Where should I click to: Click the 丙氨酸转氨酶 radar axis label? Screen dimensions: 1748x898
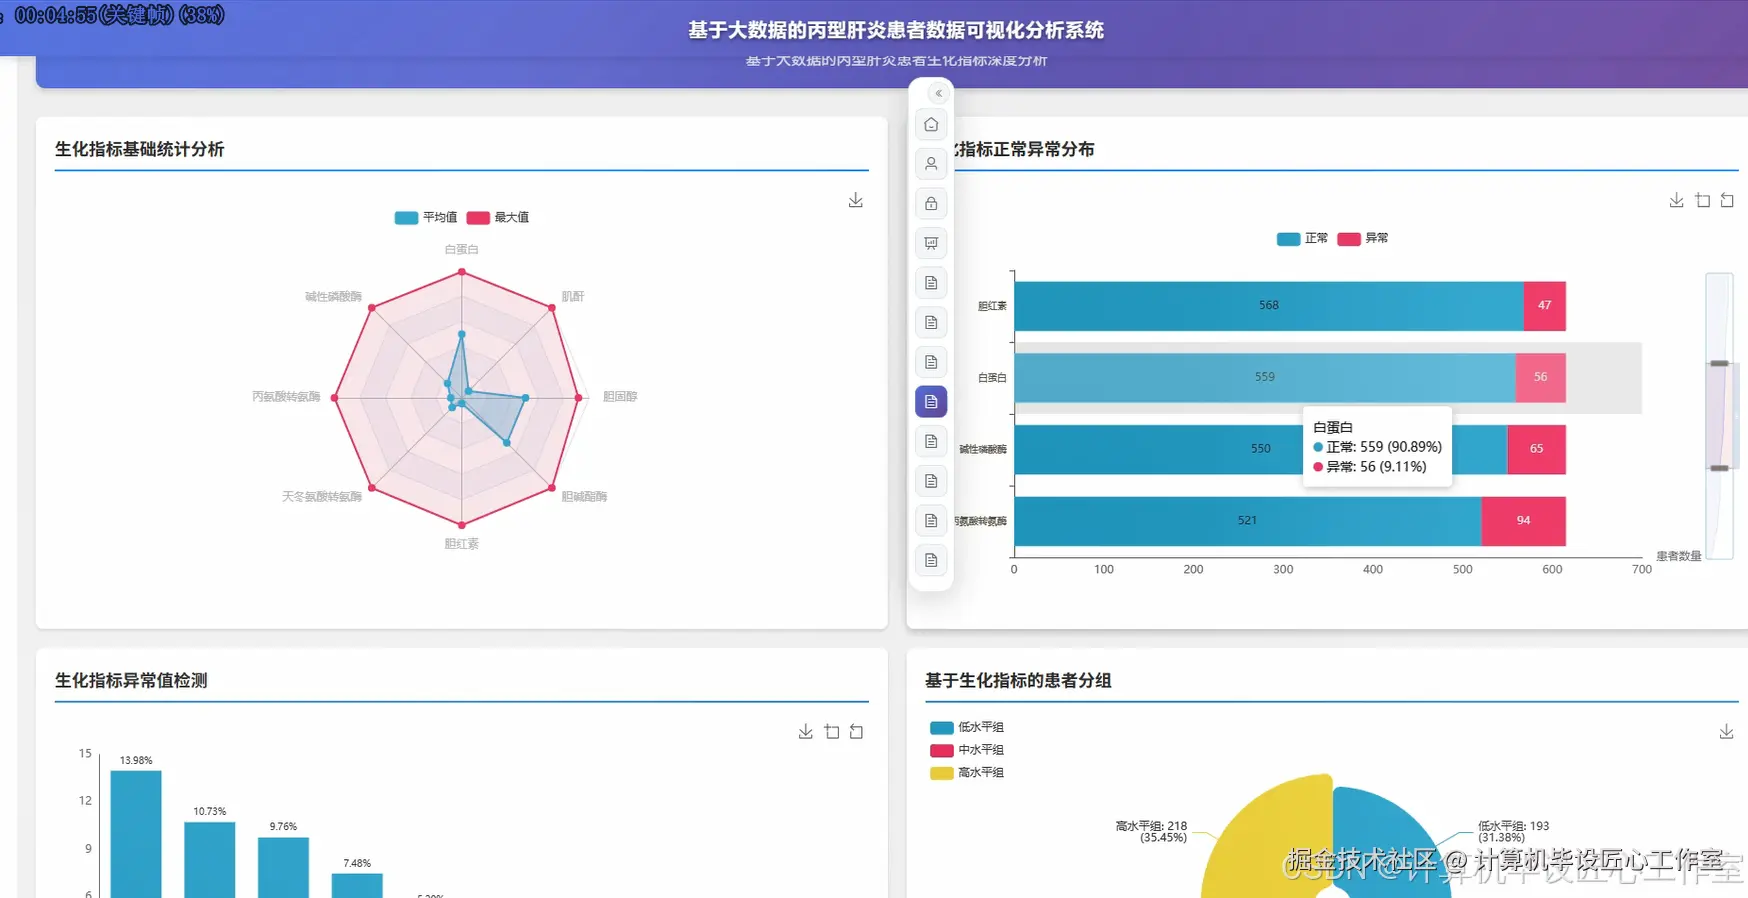(286, 397)
